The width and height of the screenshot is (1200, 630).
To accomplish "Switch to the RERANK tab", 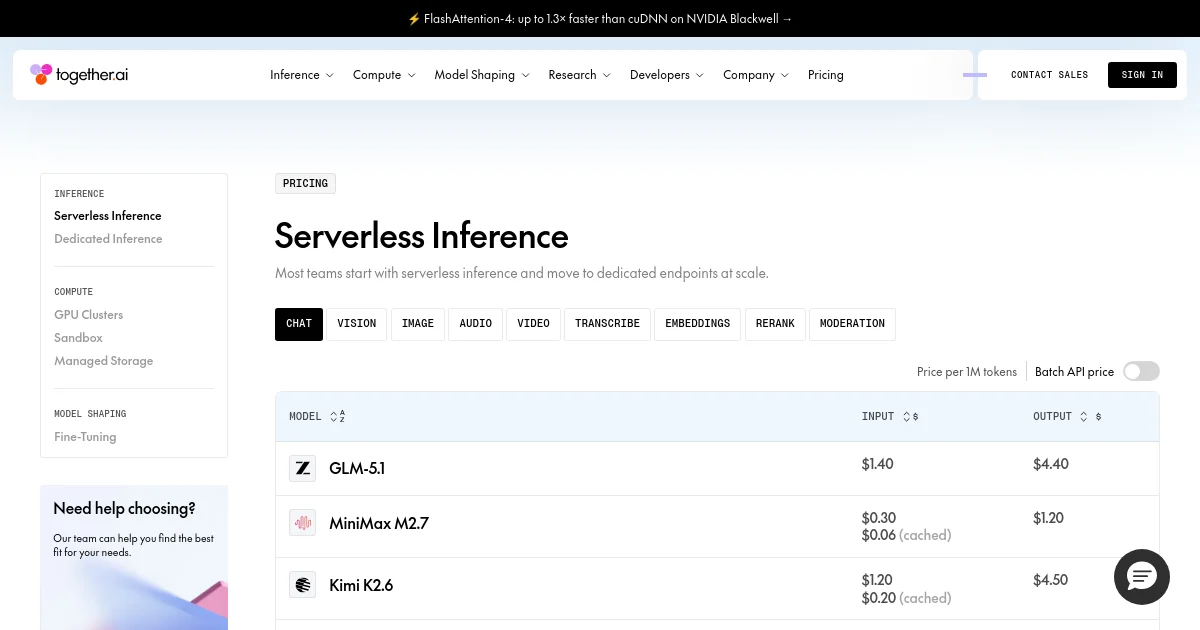I will click(775, 324).
